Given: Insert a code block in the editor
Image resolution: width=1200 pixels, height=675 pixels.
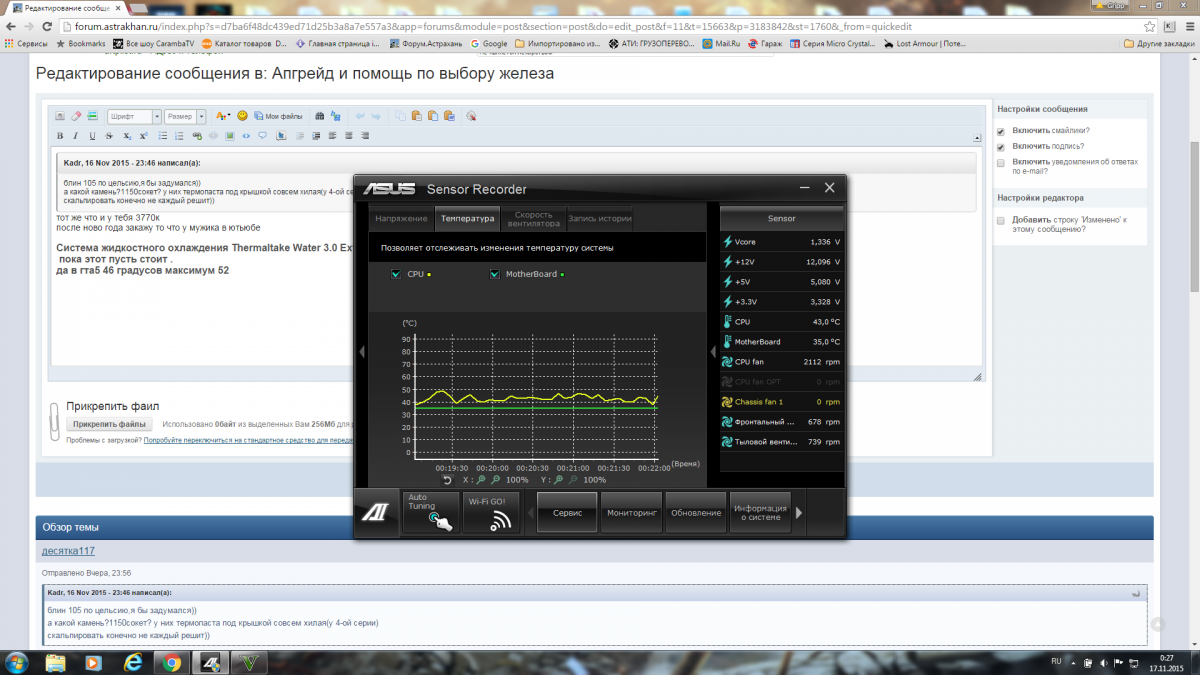Looking at the screenshot, I should (246, 135).
